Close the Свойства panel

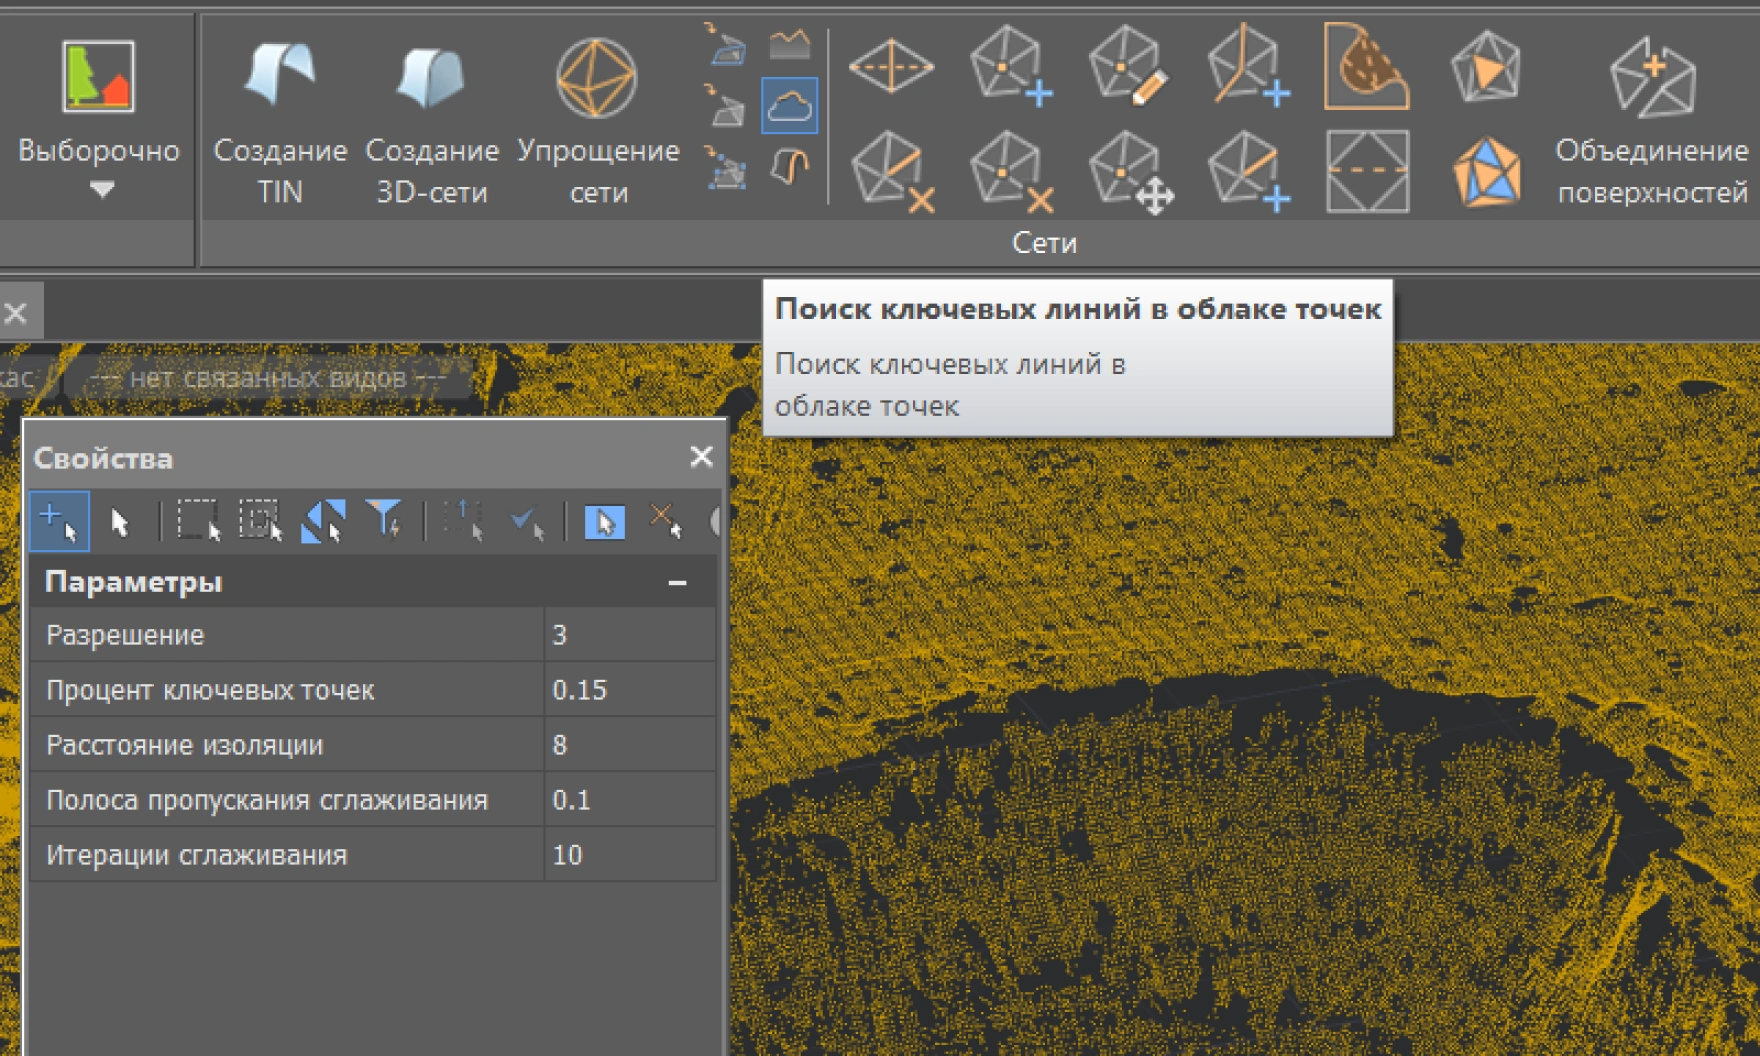pyautogui.click(x=701, y=457)
